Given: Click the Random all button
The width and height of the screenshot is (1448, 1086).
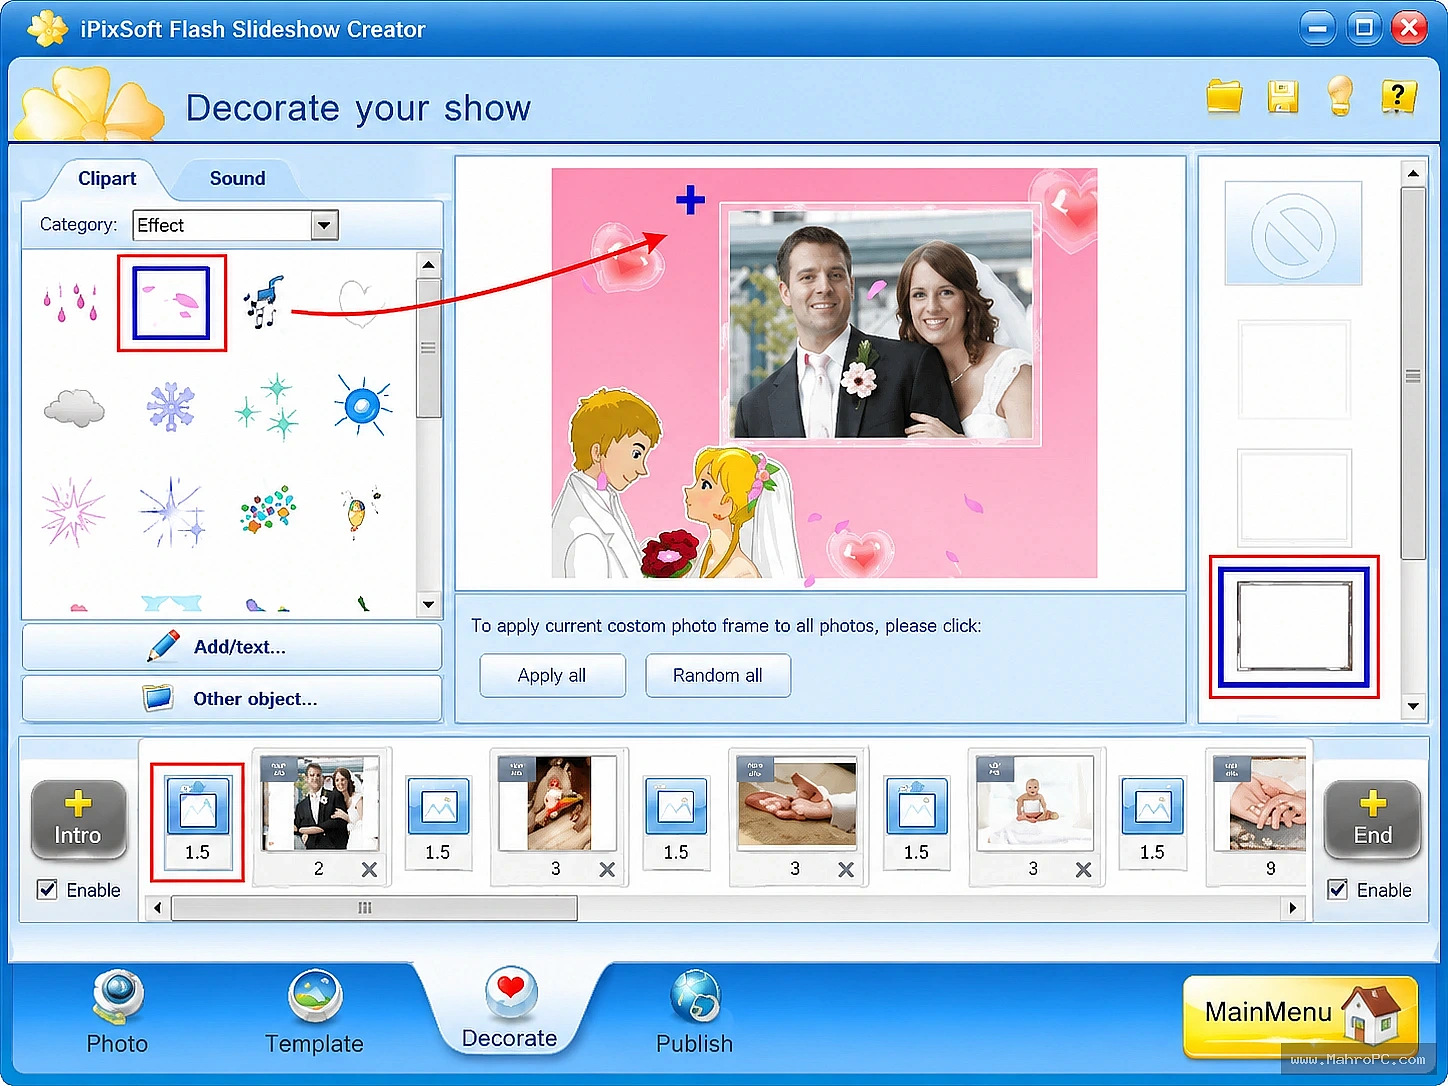Looking at the screenshot, I should tap(718, 675).
